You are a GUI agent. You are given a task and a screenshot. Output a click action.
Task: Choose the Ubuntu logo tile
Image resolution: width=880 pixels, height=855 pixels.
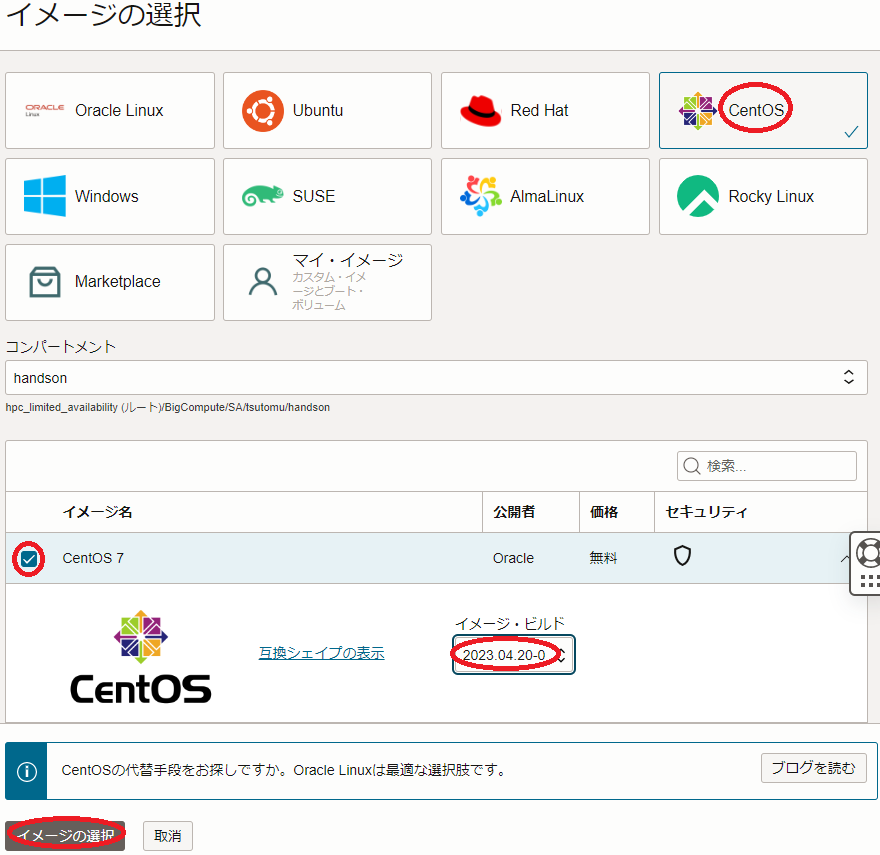point(327,111)
